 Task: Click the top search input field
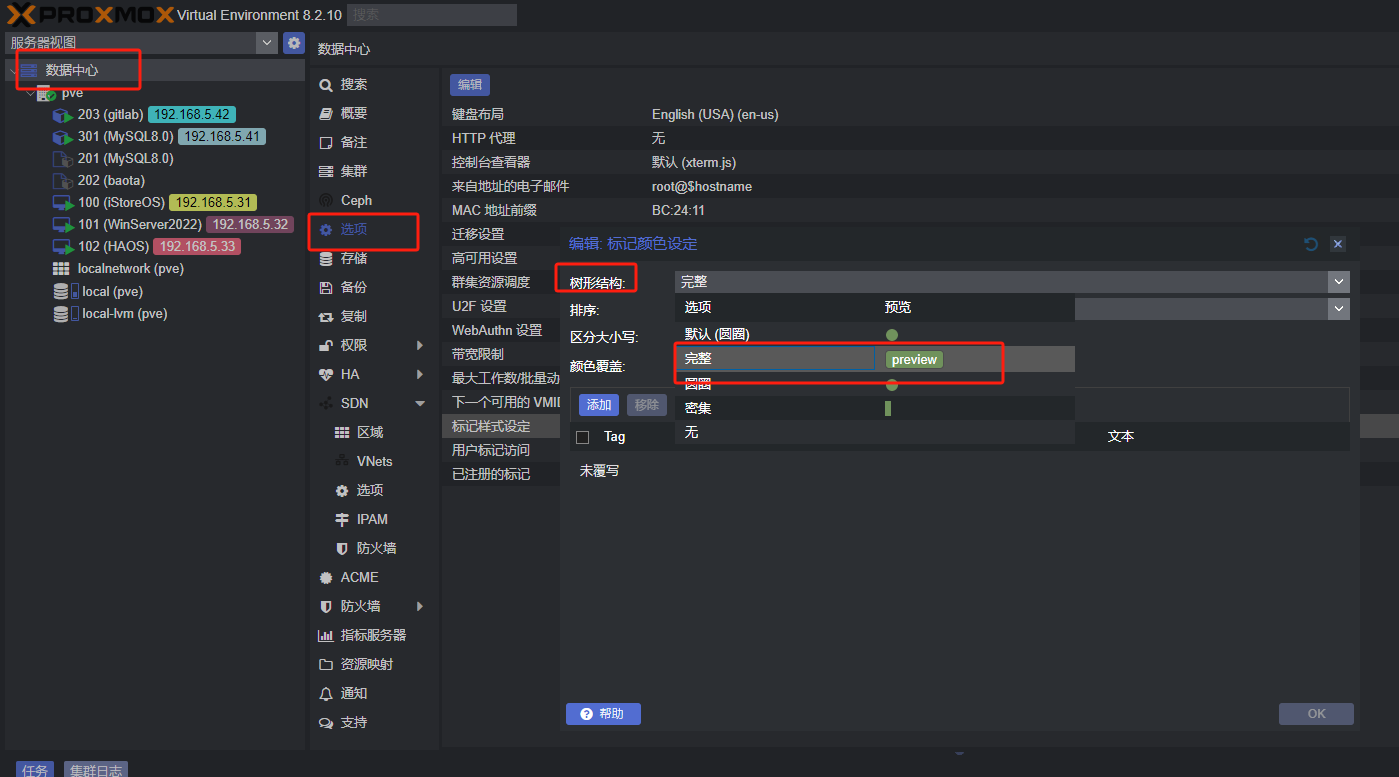point(432,15)
